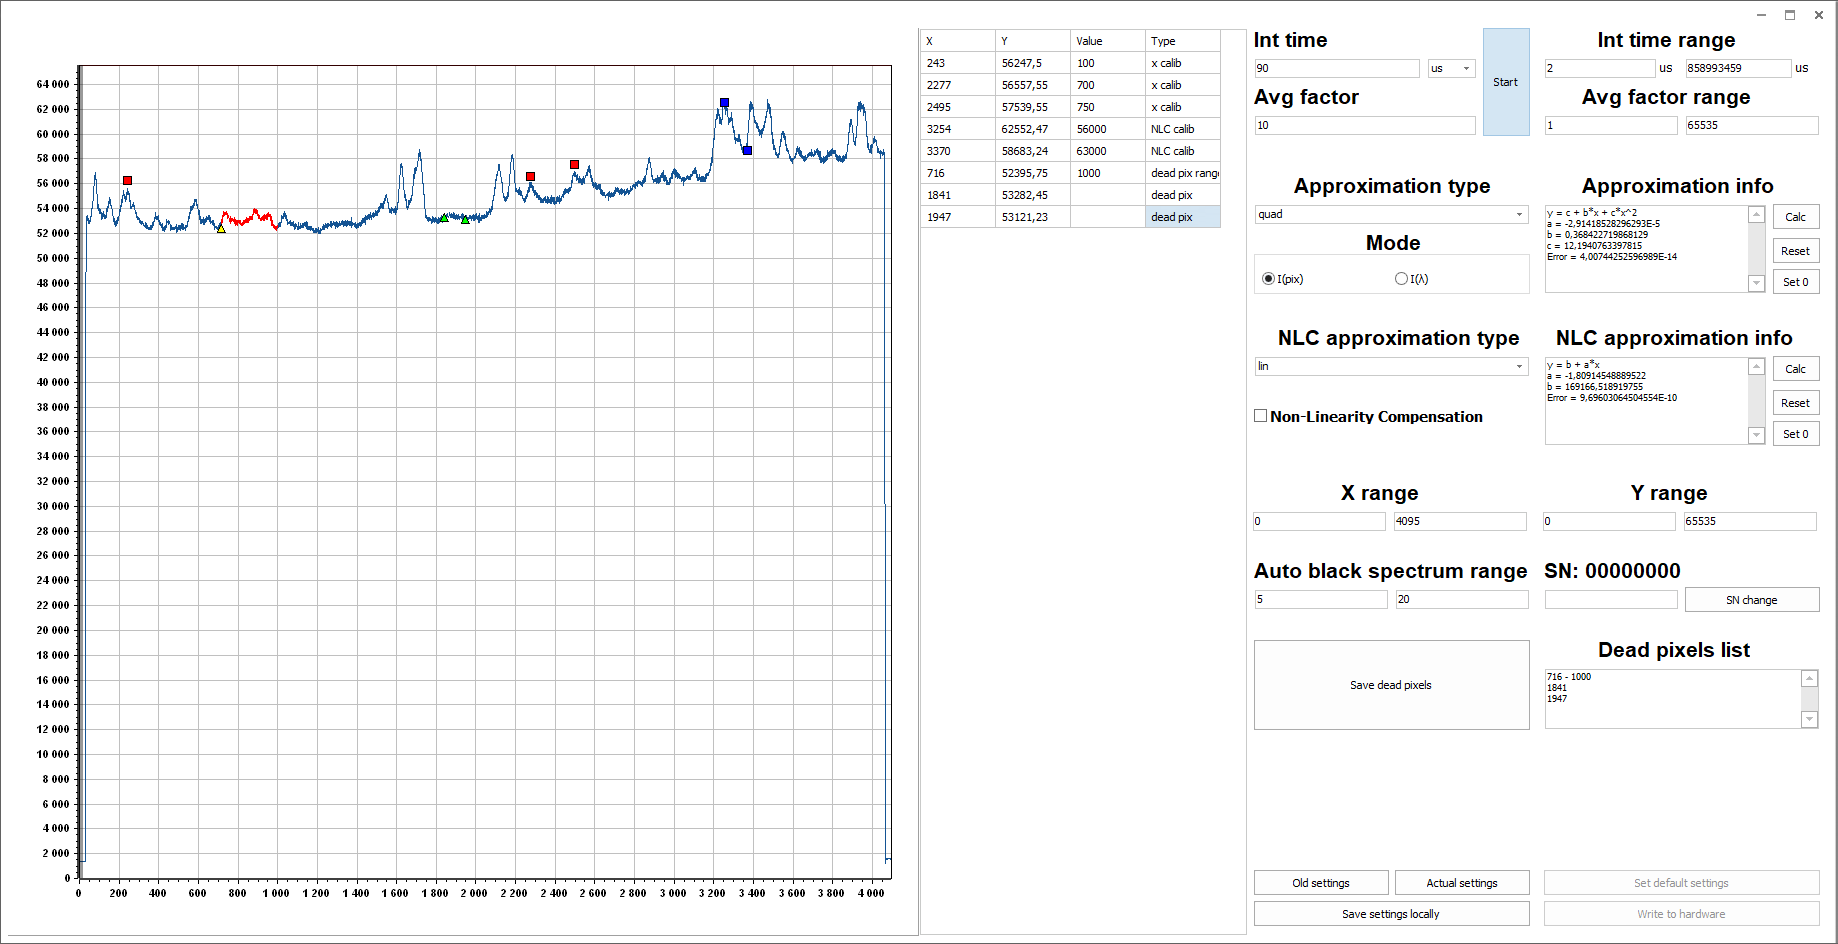Select the I(pix) mode radio button
Viewport: 1838px width, 944px height.
pos(1268,279)
